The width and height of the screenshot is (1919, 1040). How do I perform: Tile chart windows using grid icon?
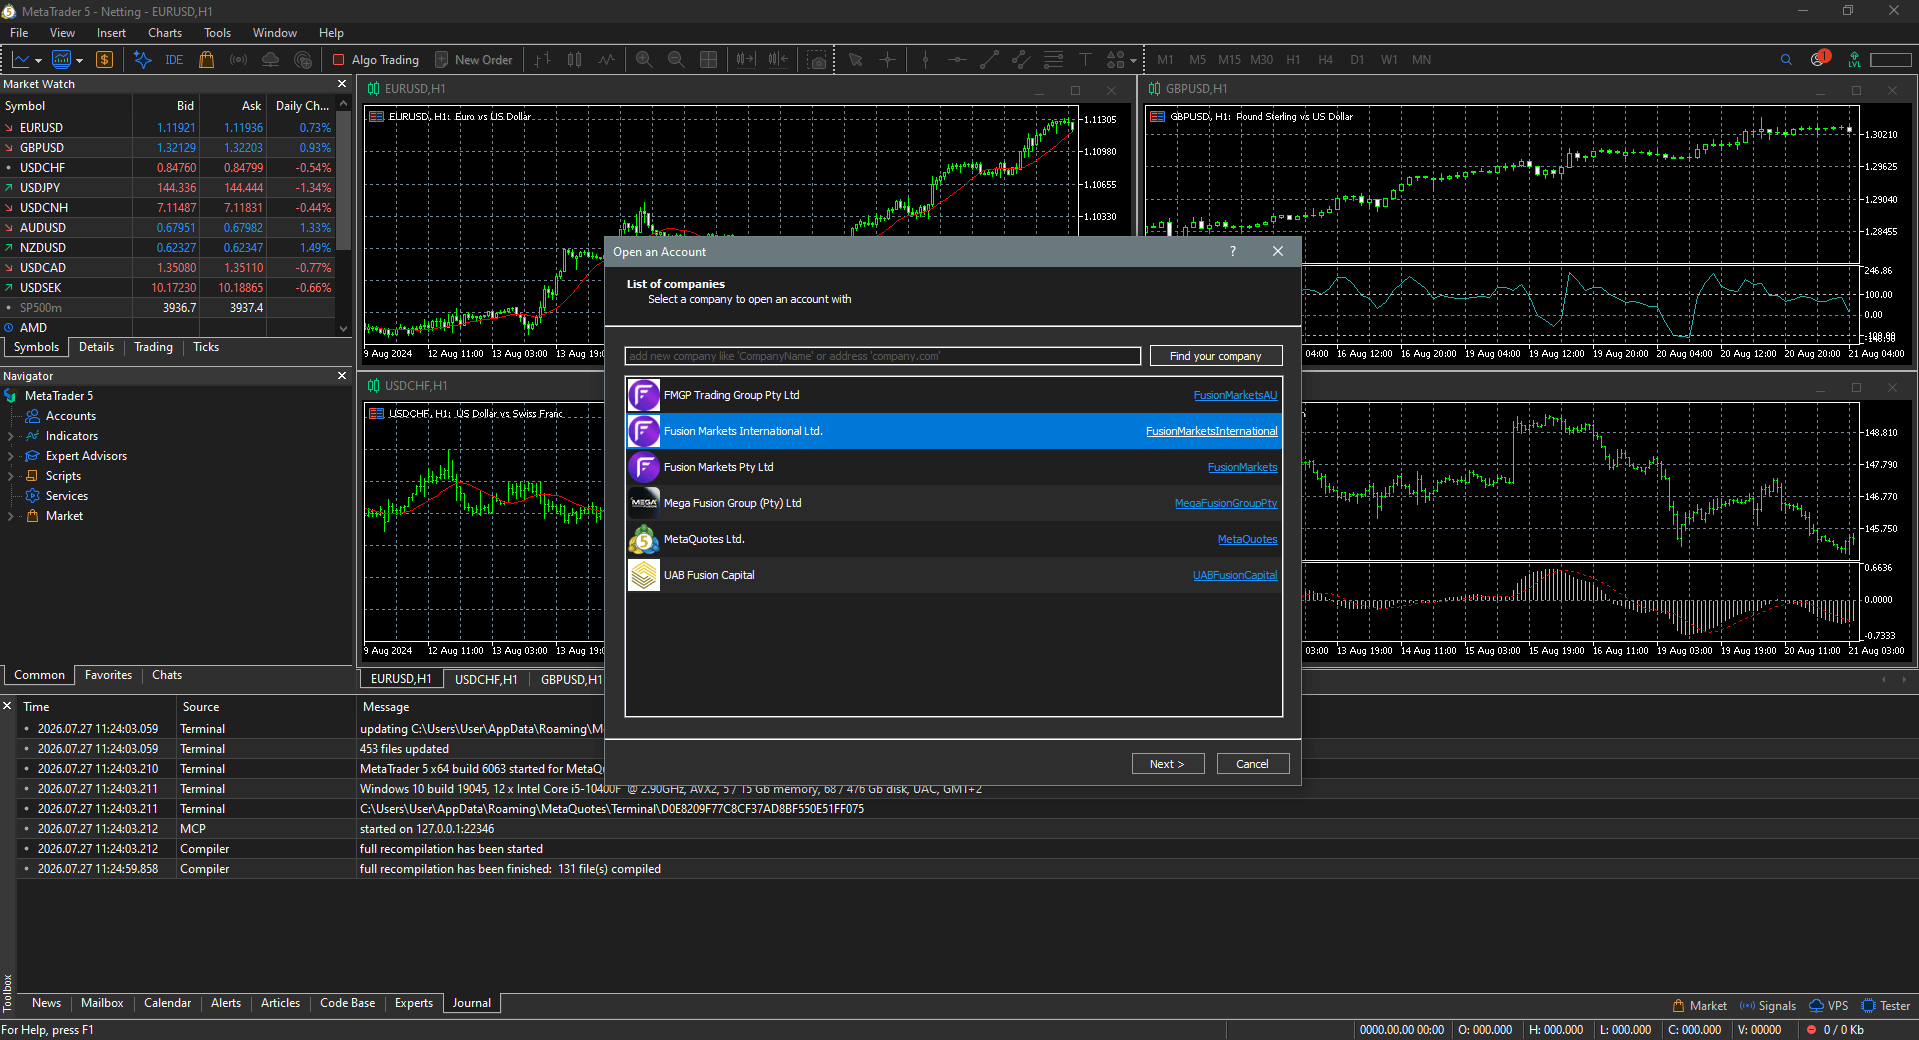708,60
